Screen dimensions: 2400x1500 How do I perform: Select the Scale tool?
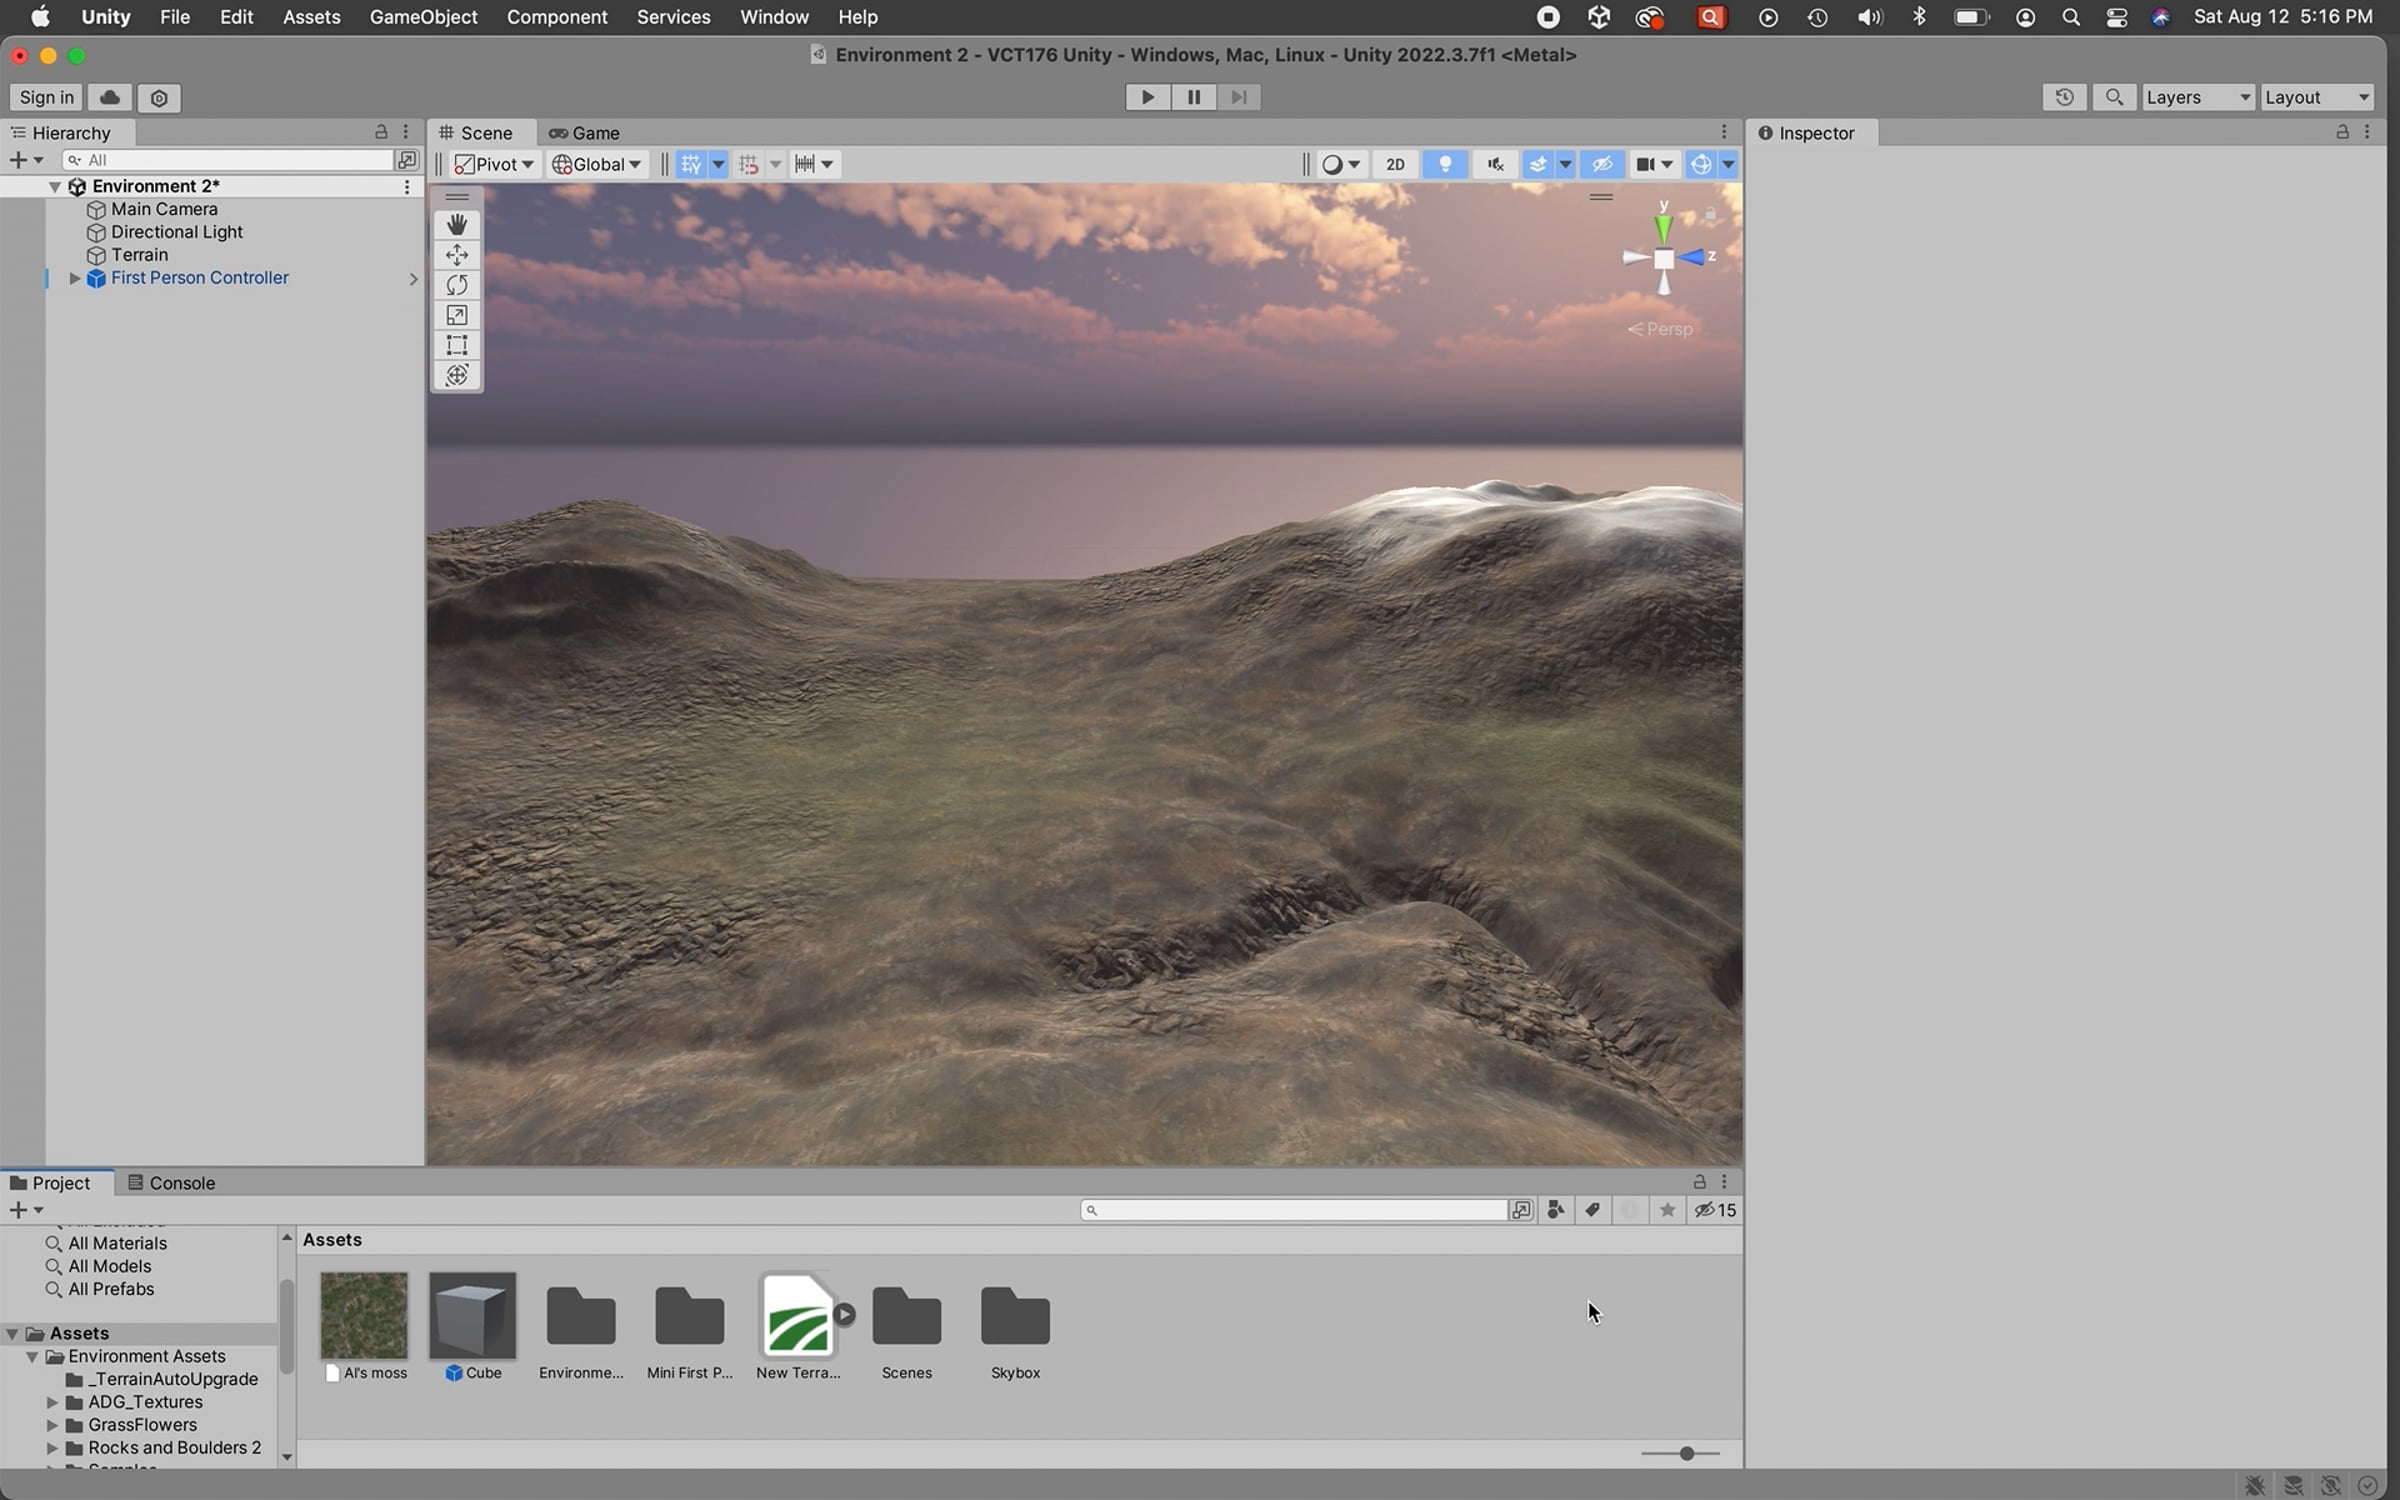tap(457, 315)
